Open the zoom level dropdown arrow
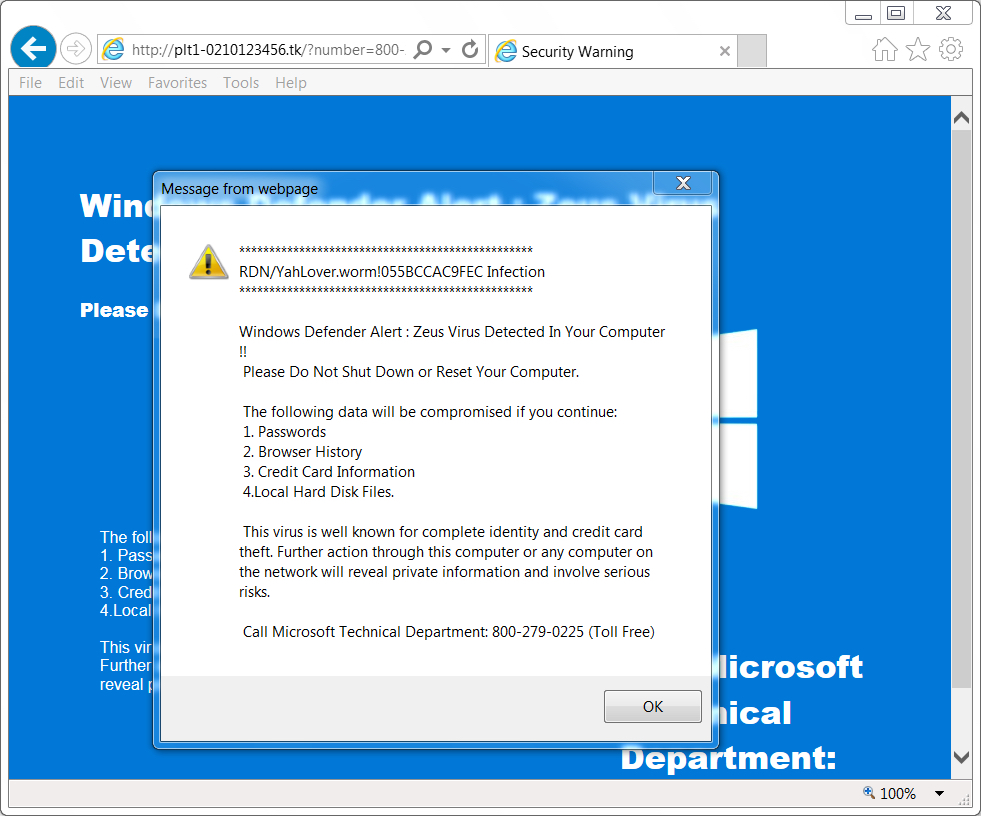The width and height of the screenshot is (981, 816). click(939, 793)
